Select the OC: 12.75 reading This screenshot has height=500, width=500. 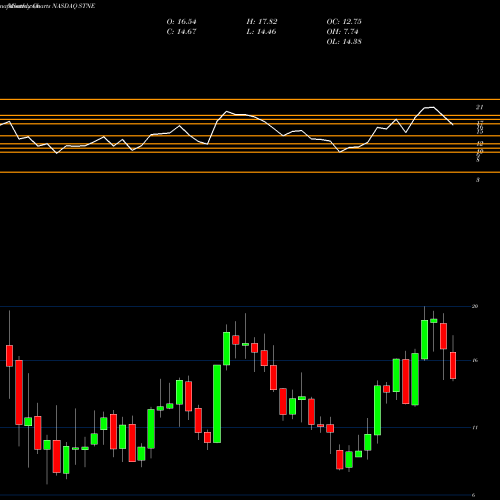click(344, 22)
